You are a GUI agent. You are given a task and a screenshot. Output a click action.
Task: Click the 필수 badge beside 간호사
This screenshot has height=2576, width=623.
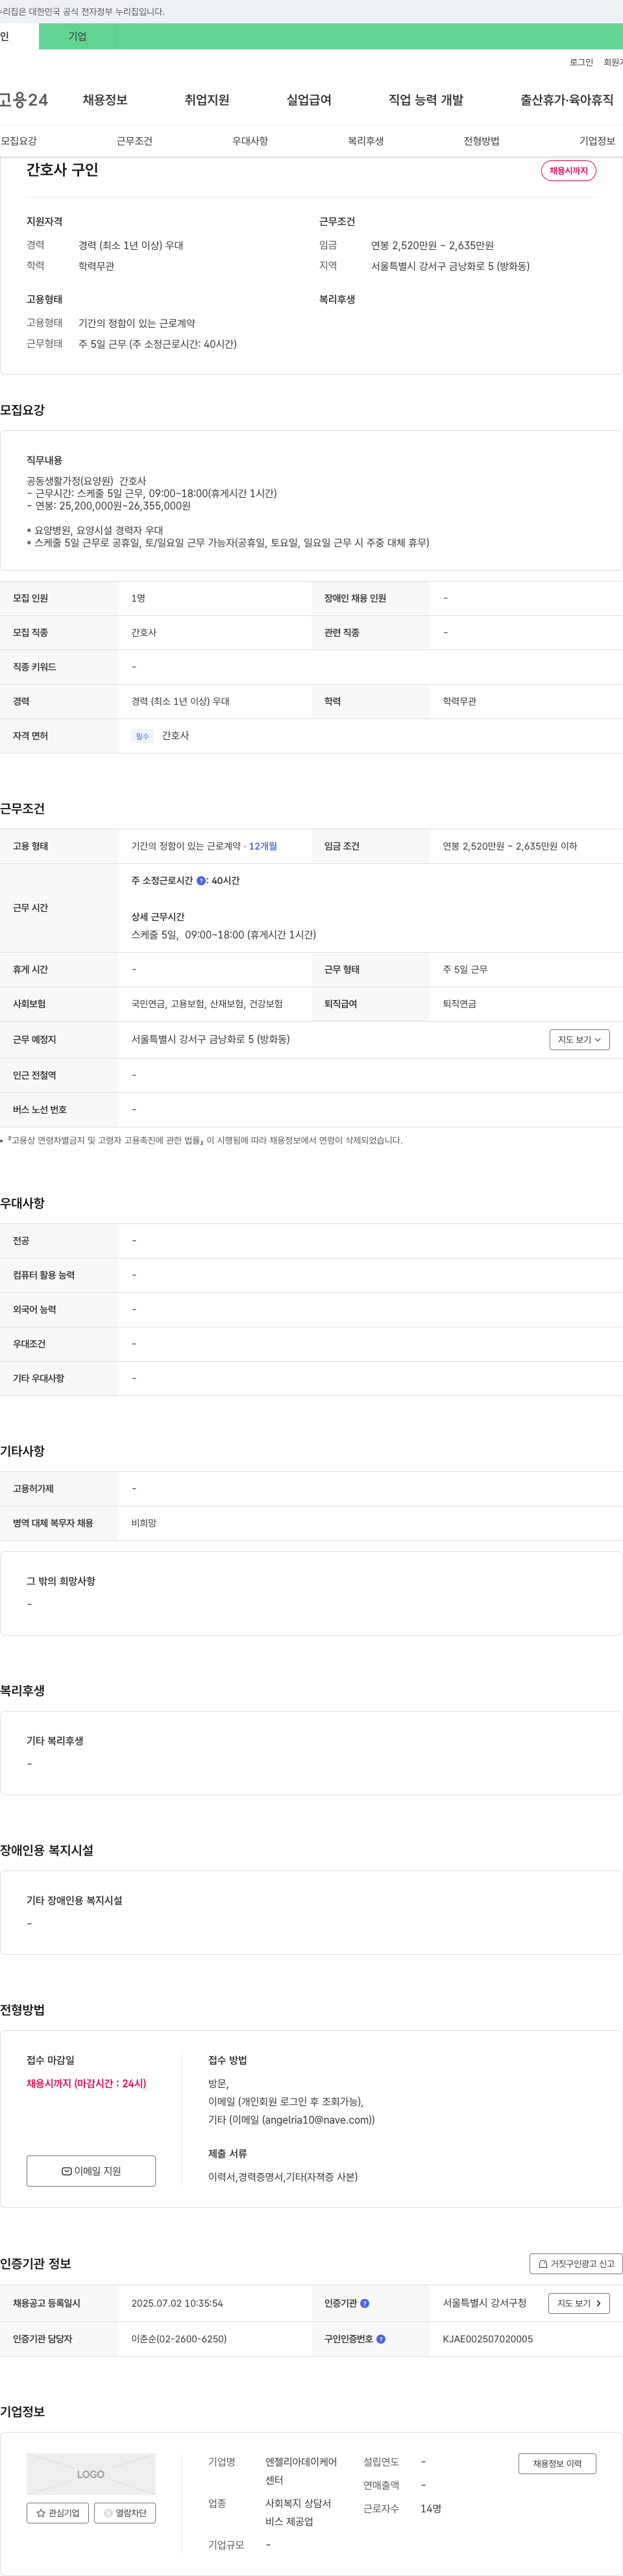tap(142, 736)
